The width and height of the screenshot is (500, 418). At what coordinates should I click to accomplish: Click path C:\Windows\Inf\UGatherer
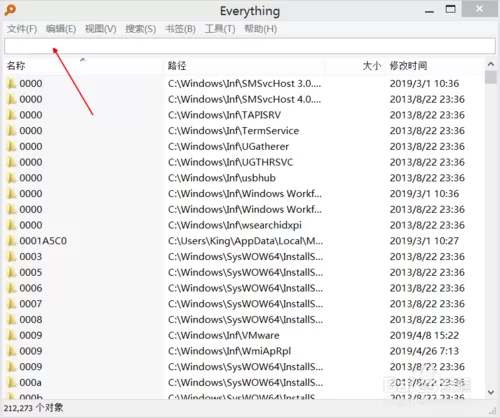pos(228,146)
